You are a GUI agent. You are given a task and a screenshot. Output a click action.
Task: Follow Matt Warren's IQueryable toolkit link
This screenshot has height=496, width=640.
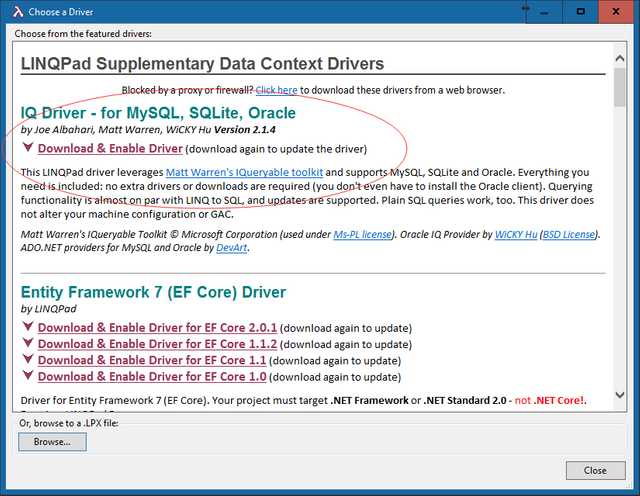(x=244, y=172)
